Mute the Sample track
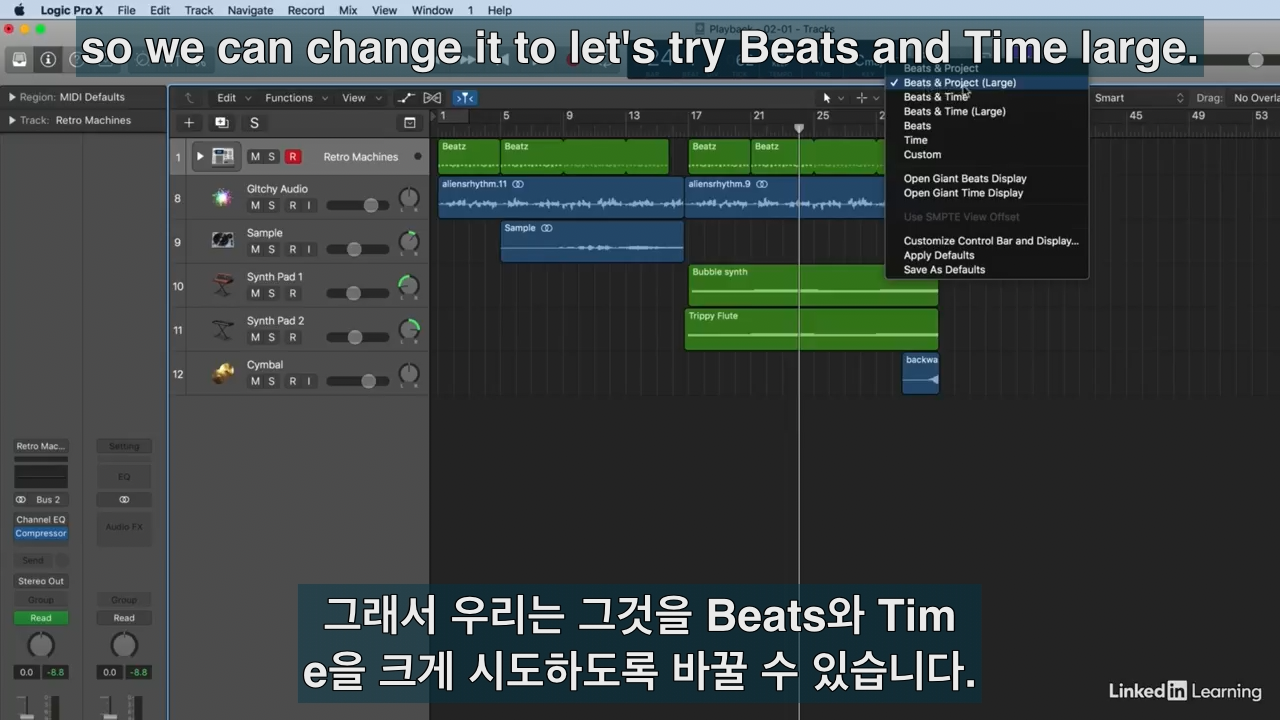 (255, 249)
